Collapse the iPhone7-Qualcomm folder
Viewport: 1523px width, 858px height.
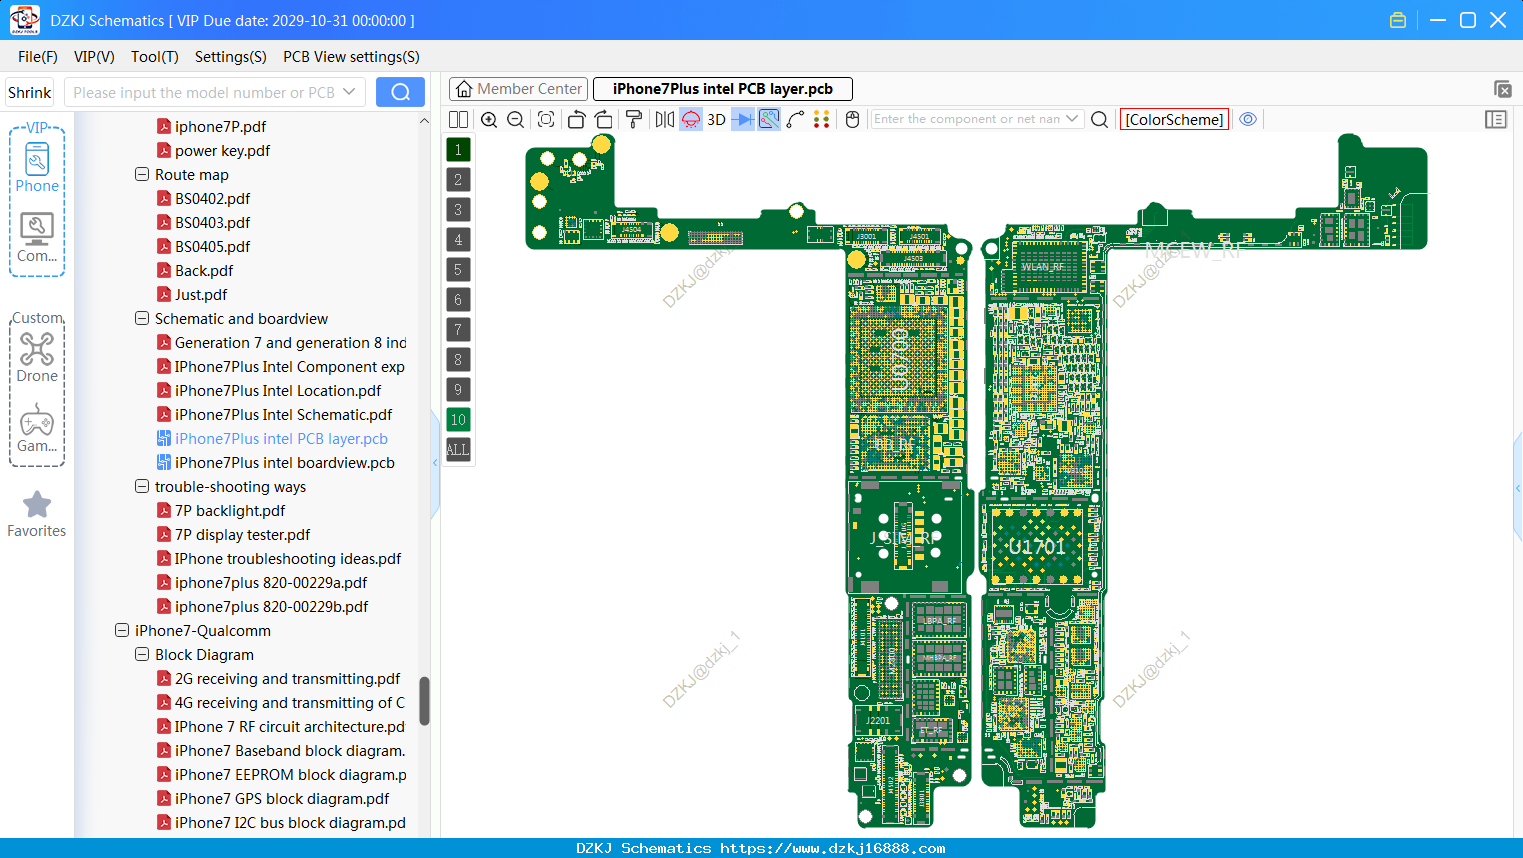[x=122, y=630]
